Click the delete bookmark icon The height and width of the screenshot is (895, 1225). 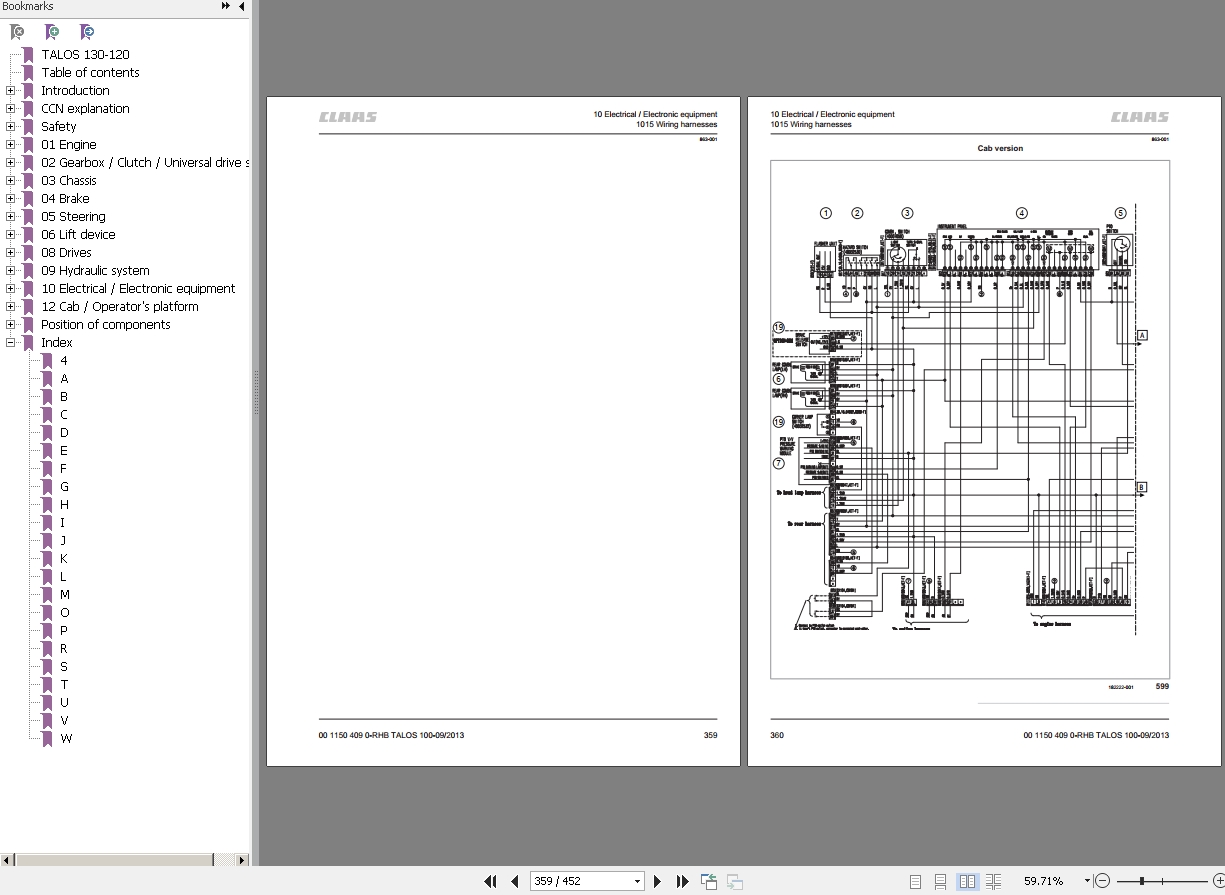(17, 32)
